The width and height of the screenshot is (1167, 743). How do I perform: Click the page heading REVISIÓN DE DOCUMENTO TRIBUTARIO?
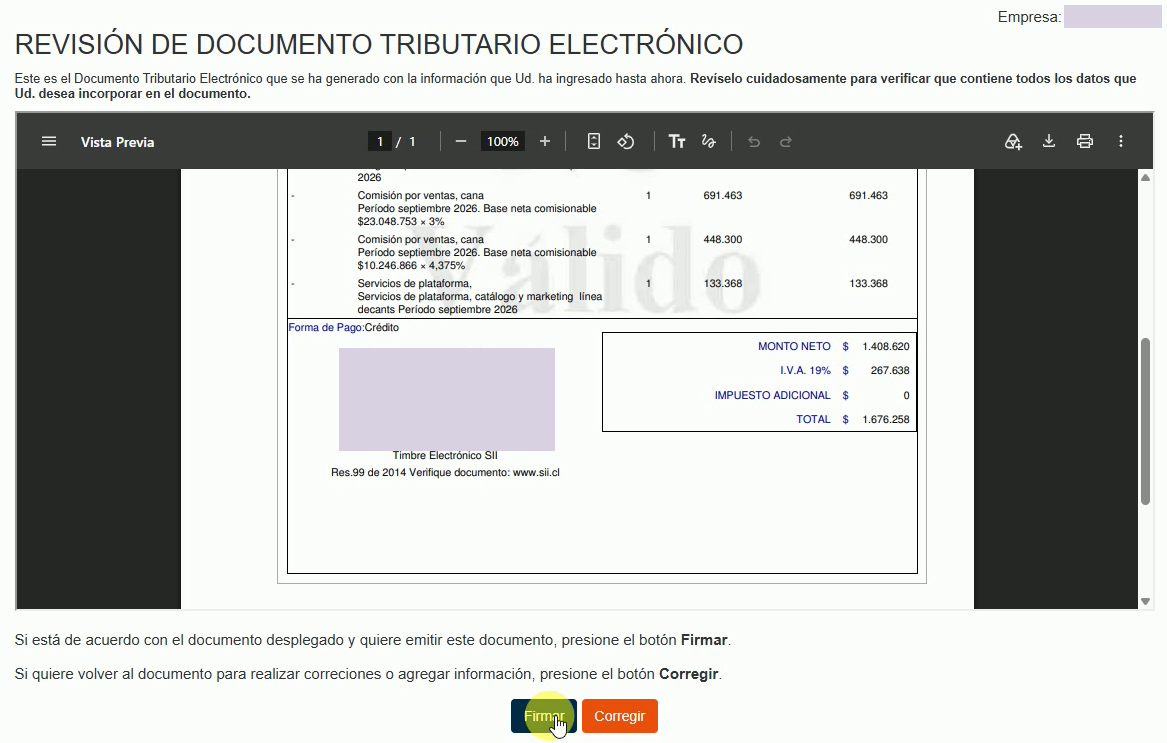tap(379, 44)
